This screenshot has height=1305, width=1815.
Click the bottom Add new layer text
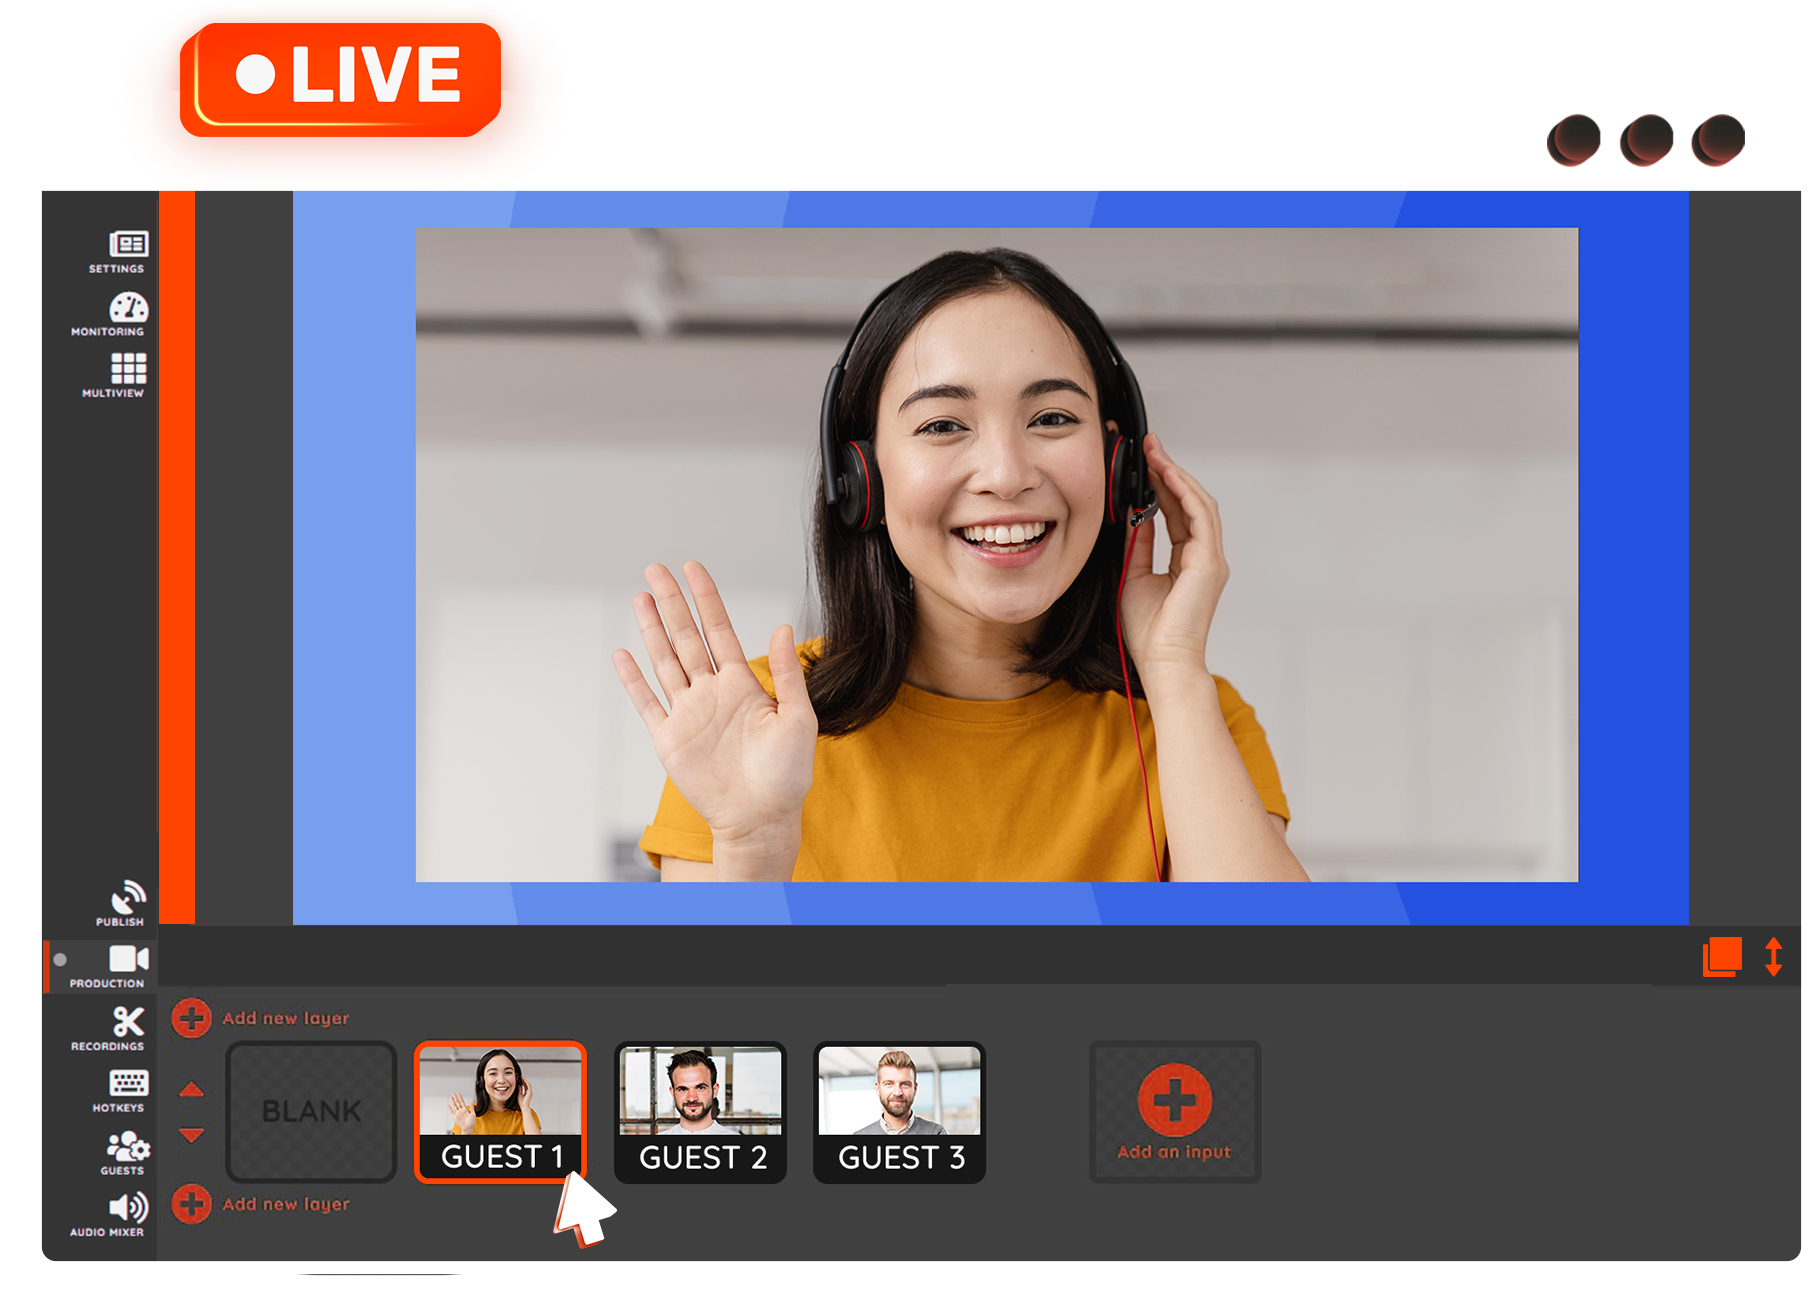(x=286, y=1204)
